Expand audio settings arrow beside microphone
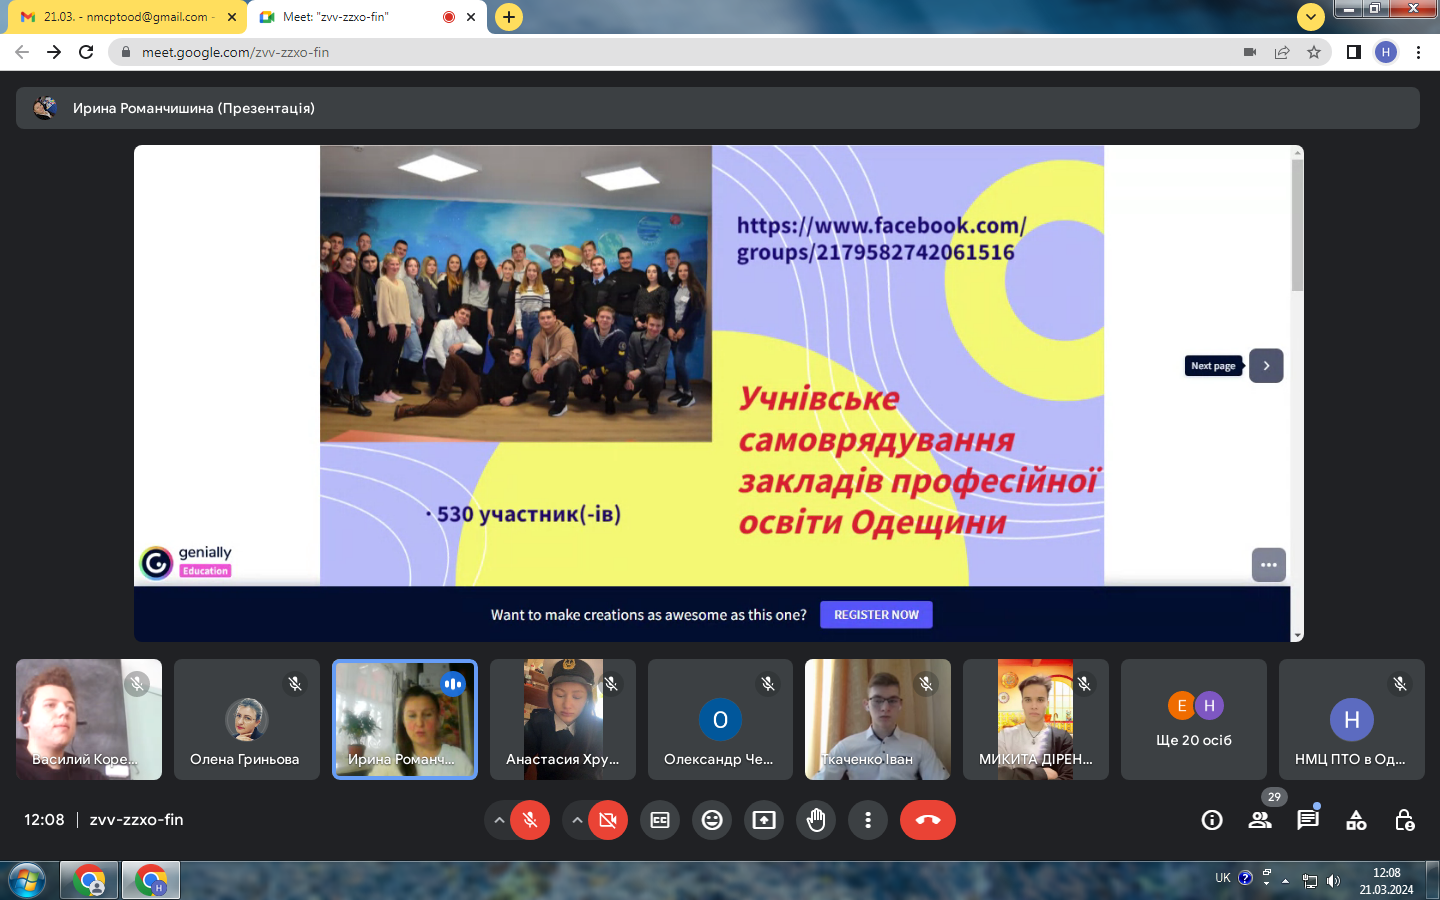 tap(498, 820)
